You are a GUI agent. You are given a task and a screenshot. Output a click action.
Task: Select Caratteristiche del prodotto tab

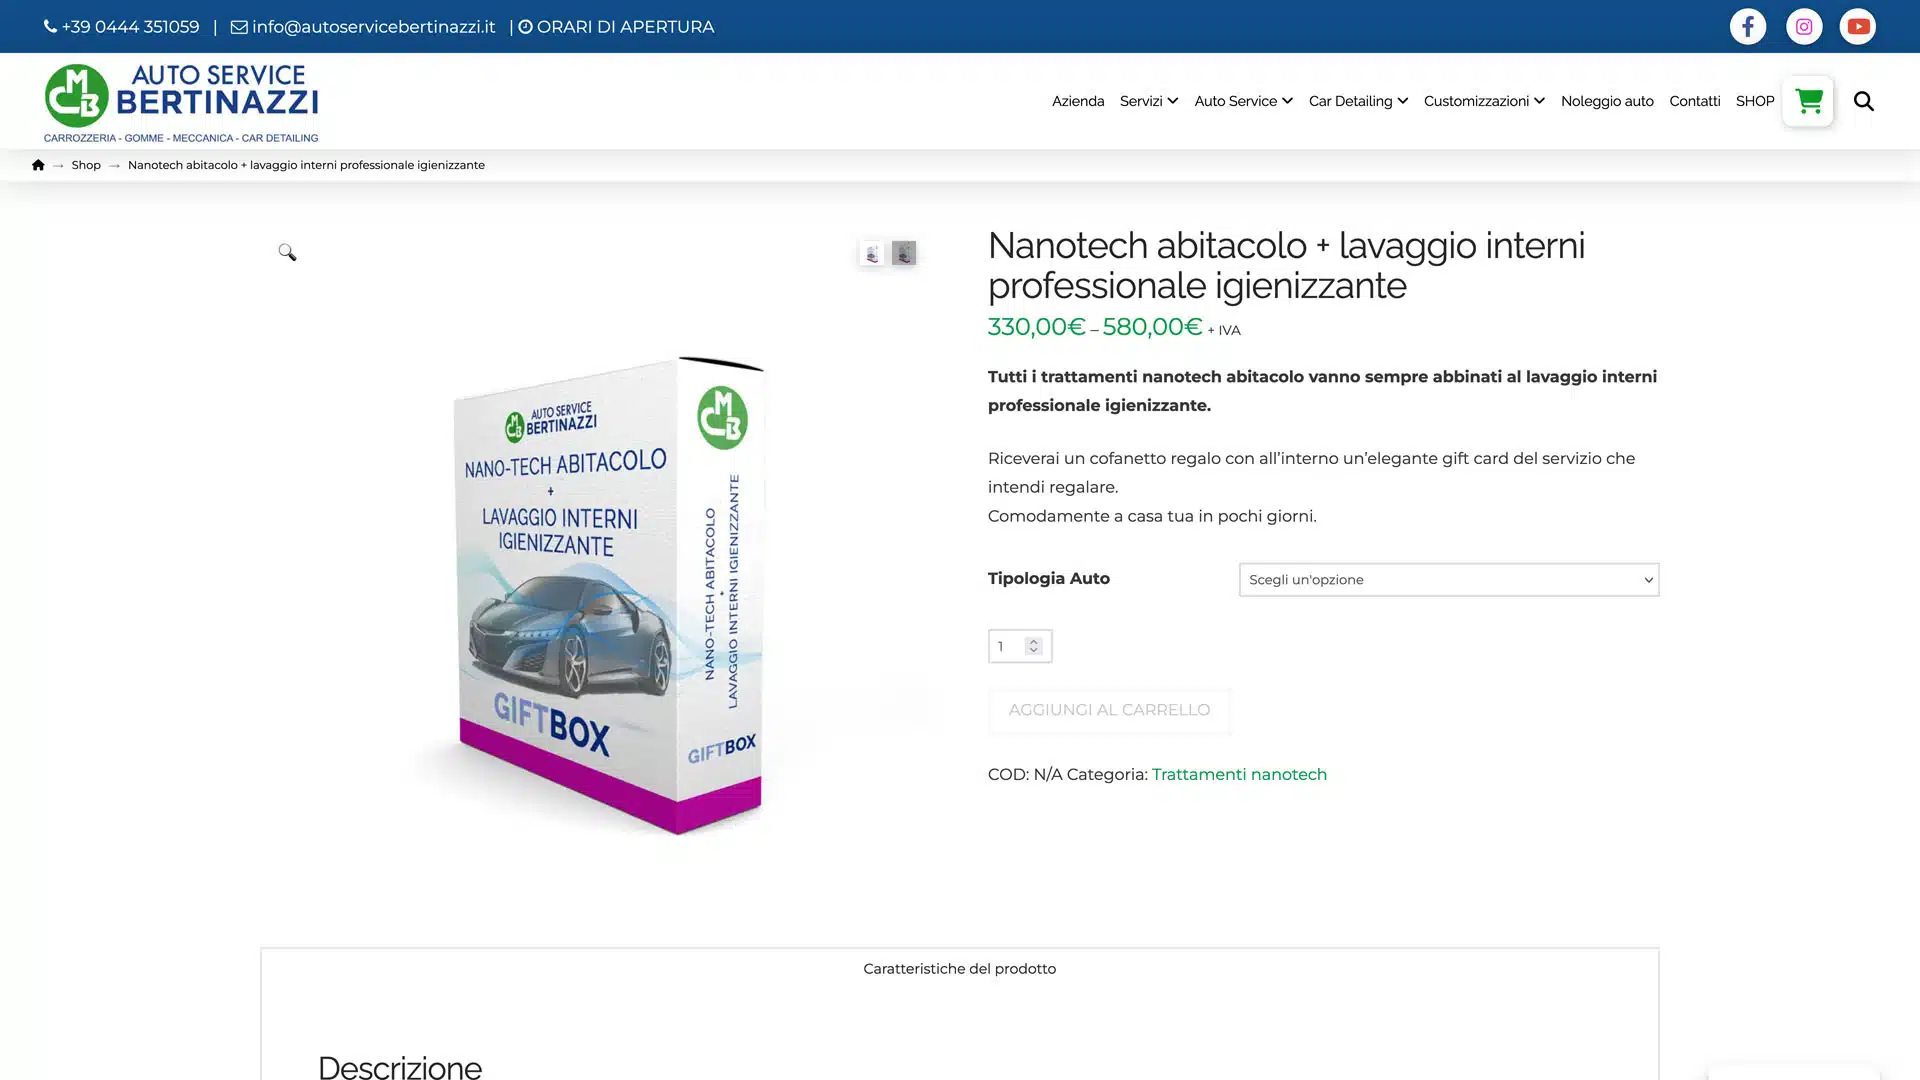960,969
